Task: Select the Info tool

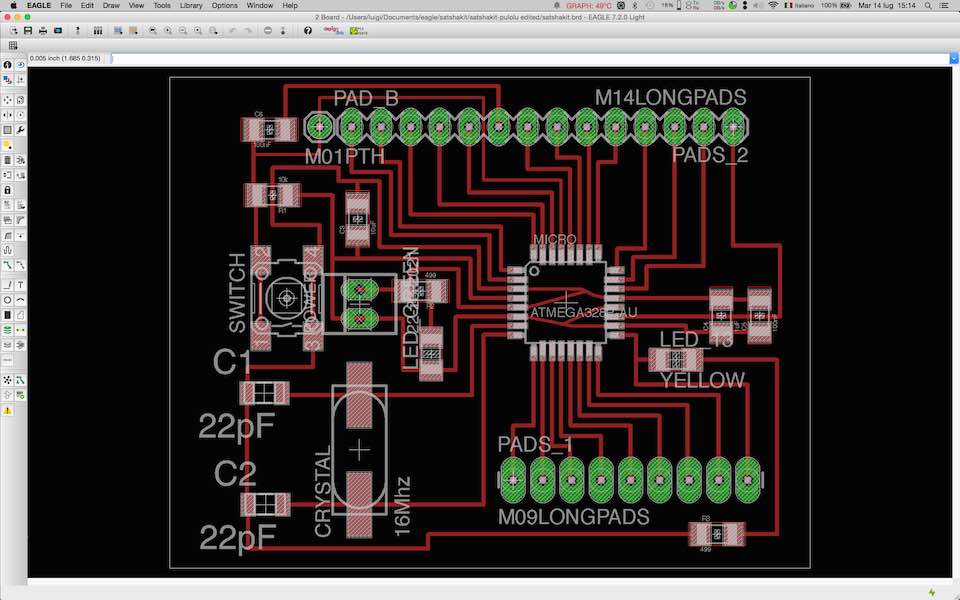Action: tap(7, 64)
